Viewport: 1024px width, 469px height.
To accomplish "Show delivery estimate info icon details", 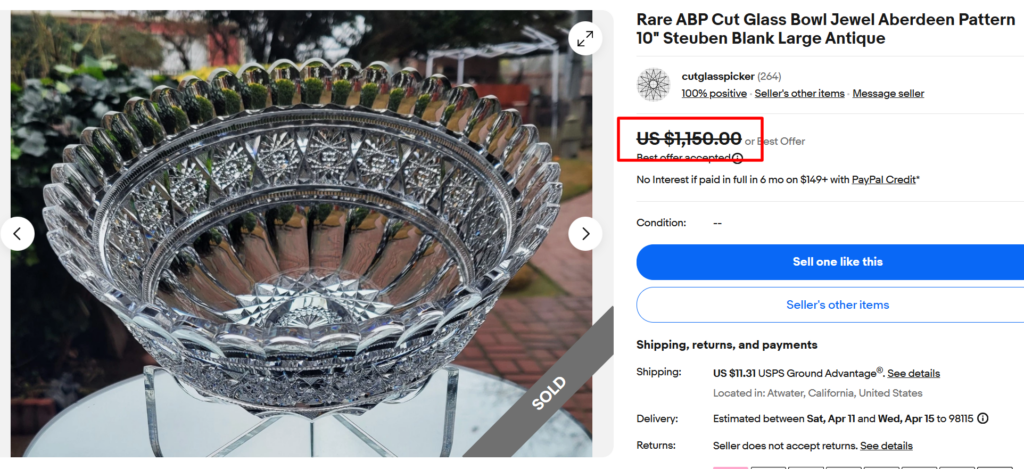I will 983,418.
